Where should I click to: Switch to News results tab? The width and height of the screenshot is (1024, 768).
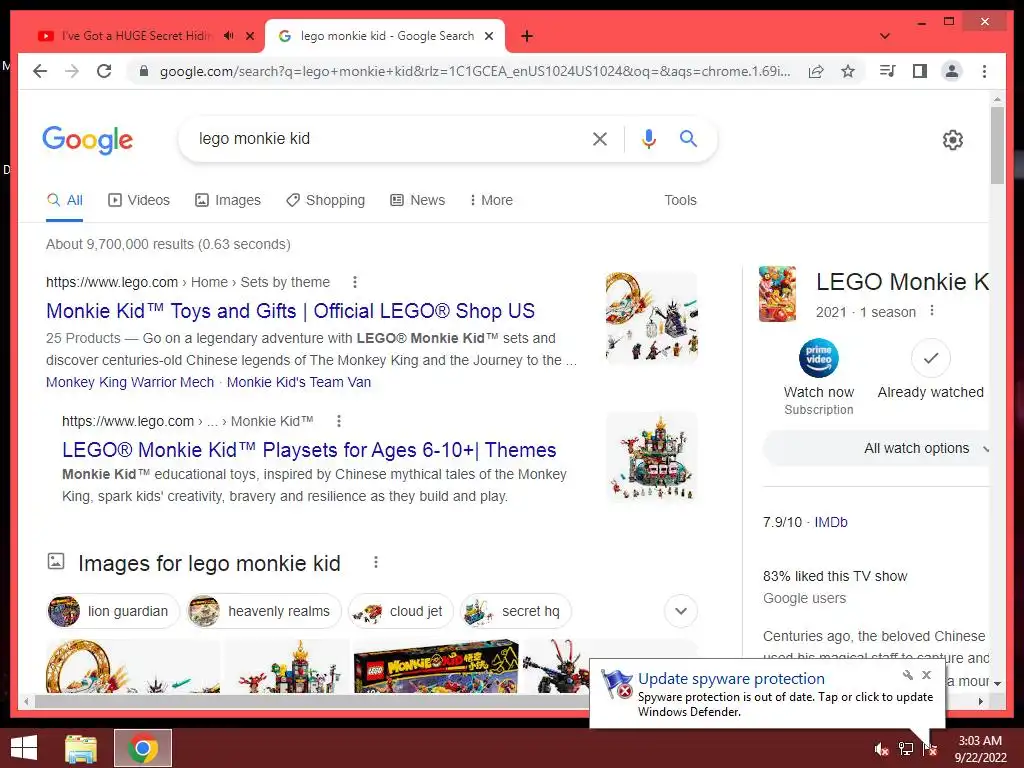pos(417,200)
